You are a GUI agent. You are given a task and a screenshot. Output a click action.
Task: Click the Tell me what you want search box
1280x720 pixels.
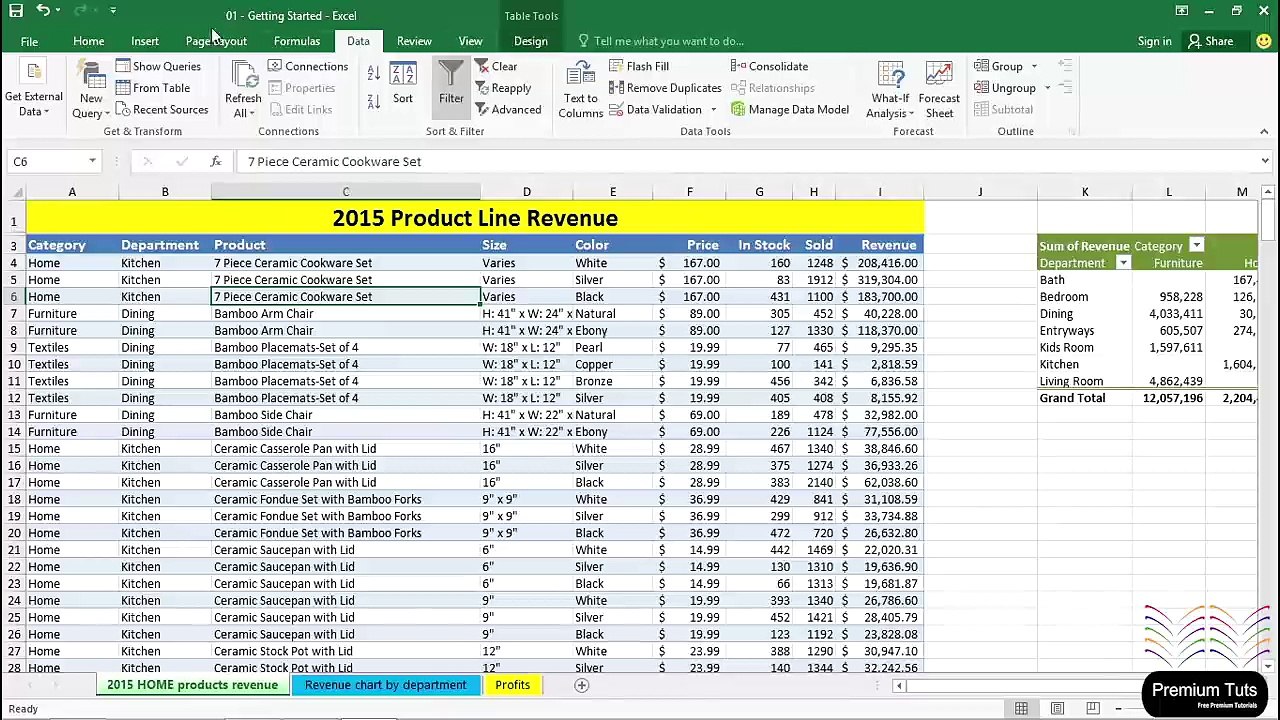click(x=660, y=41)
